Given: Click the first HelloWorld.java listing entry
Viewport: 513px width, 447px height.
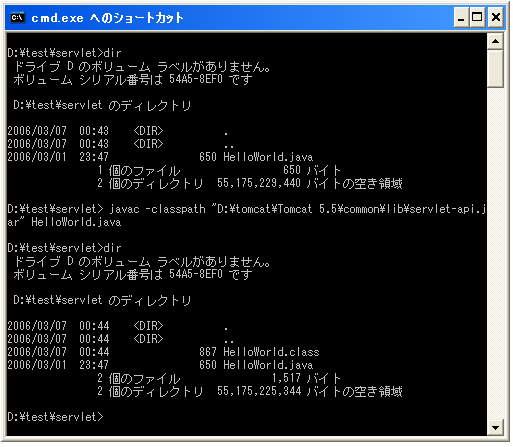Looking at the screenshot, I should coord(268,157).
